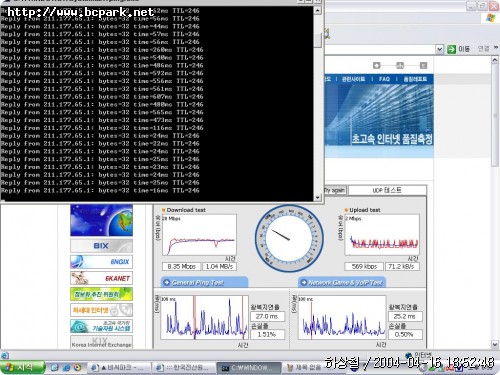The image size is (500, 375).
Task: Click browser page scrollbar down arrow
Action: [495, 344]
